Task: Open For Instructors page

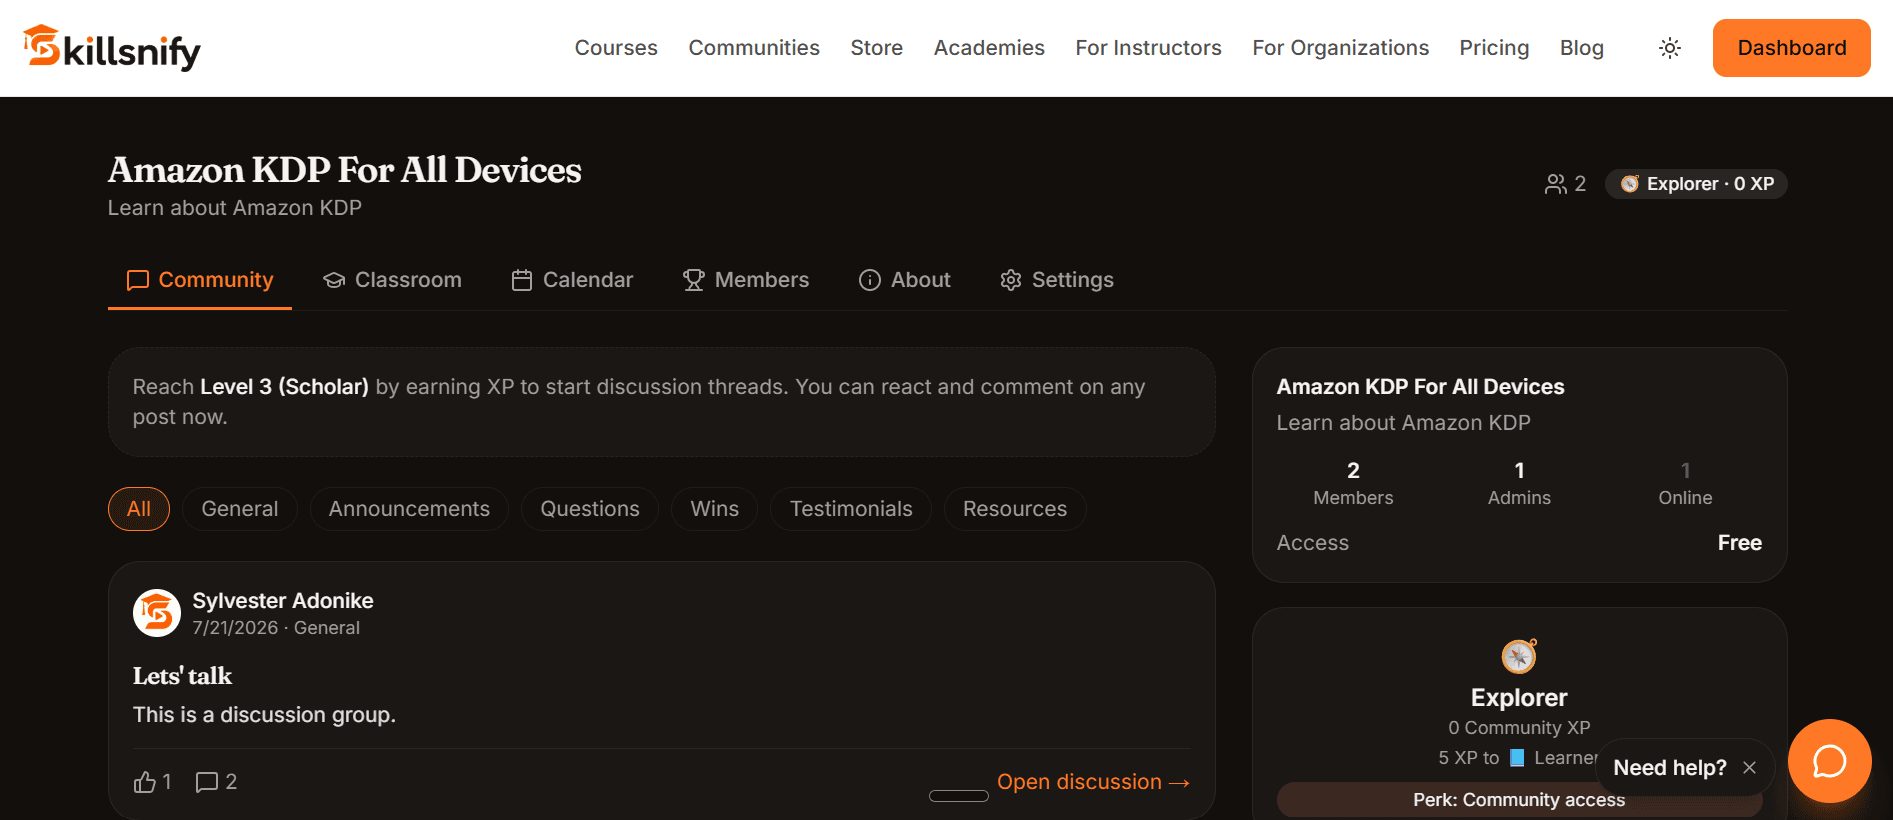Action: pyautogui.click(x=1149, y=48)
